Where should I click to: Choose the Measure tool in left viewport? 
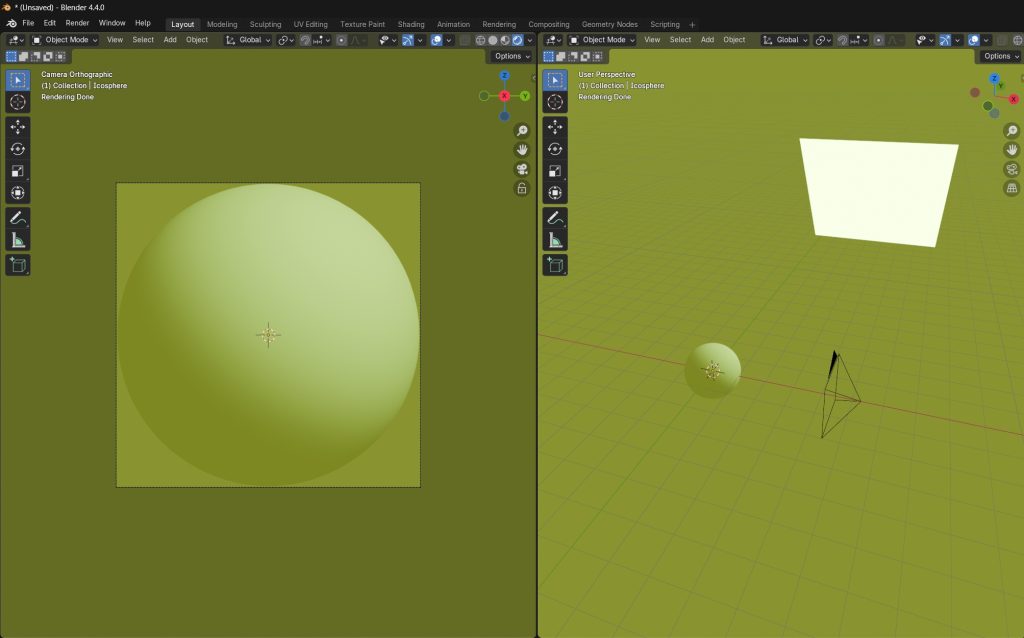pos(18,240)
